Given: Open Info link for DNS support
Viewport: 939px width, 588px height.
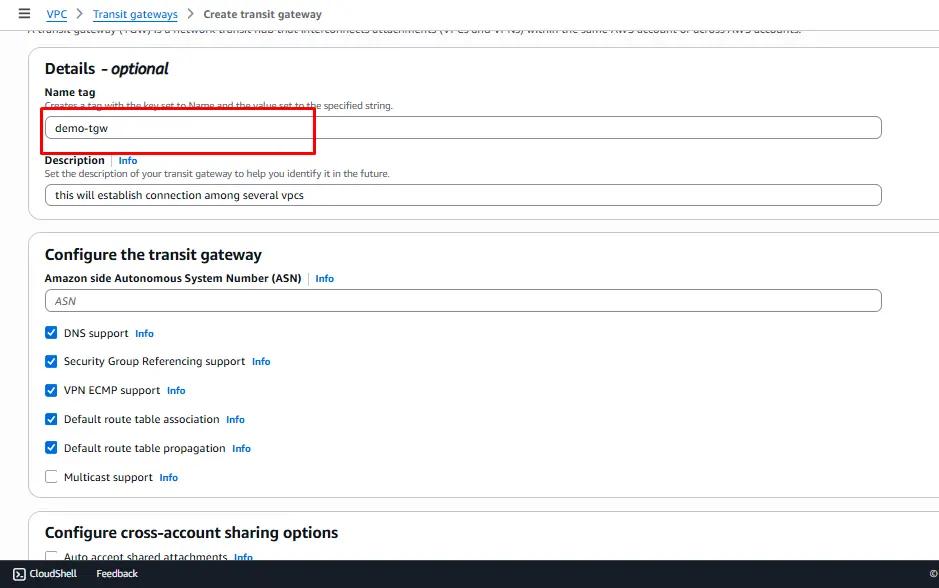Looking at the screenshot, I should pos(144,334).
